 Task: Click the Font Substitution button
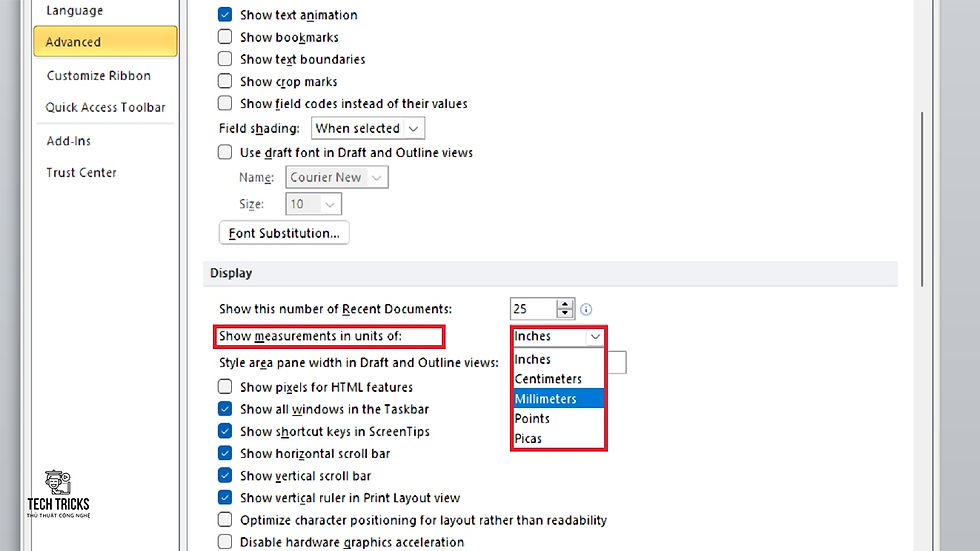click(x=284, y=233)
